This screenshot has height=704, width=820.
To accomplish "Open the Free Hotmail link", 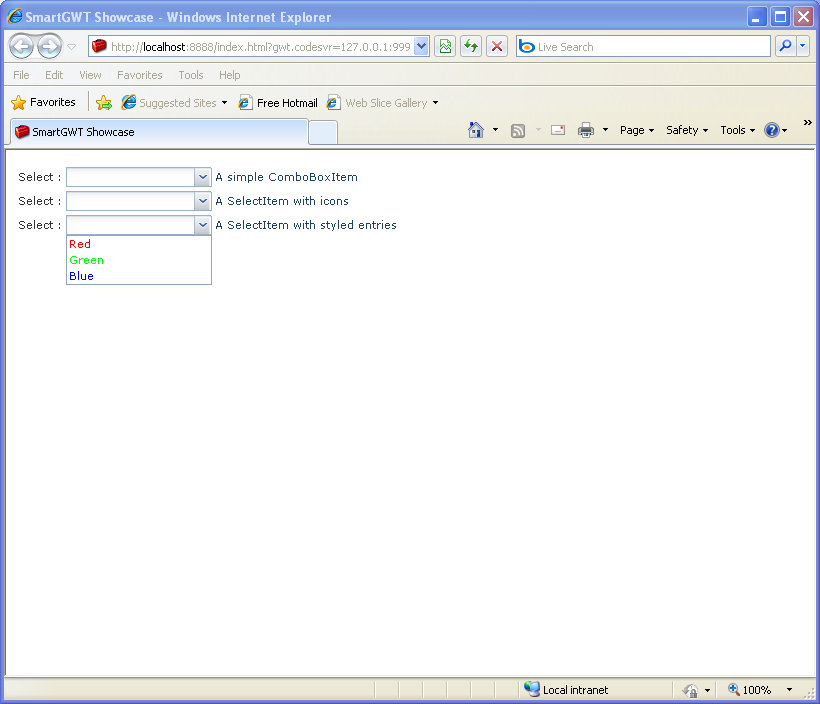I will pos(278,103).
